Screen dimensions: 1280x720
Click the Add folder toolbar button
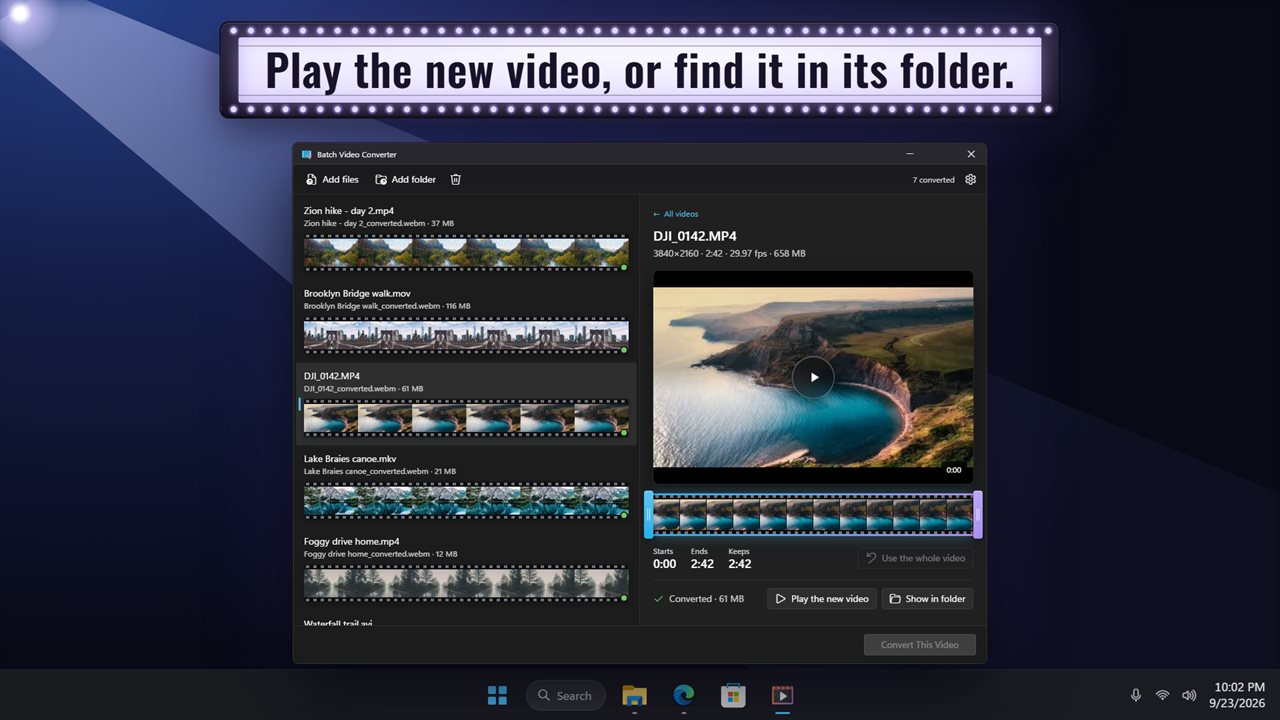(x=405, y=180)
